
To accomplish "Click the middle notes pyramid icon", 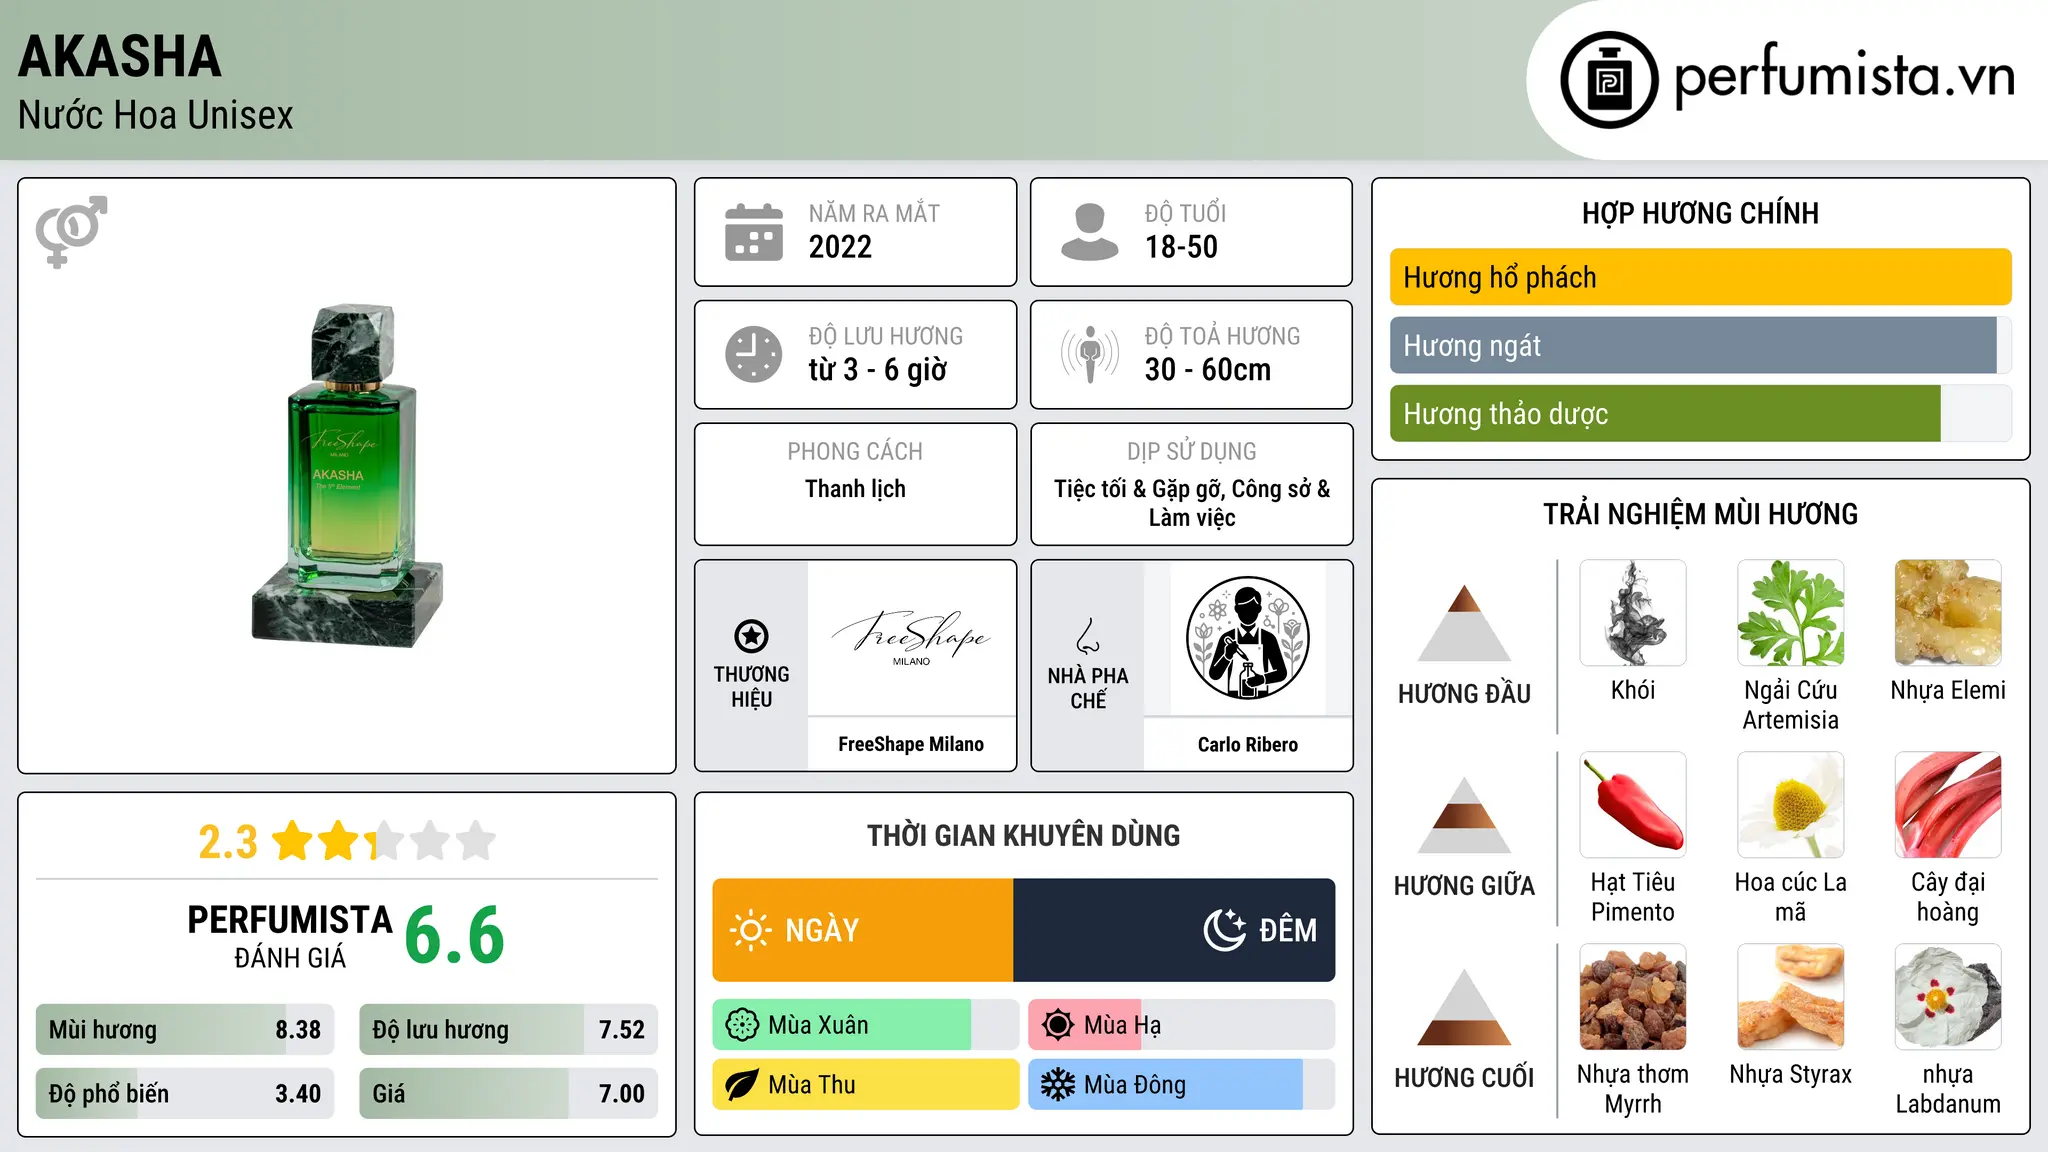I will [1464, 815].
